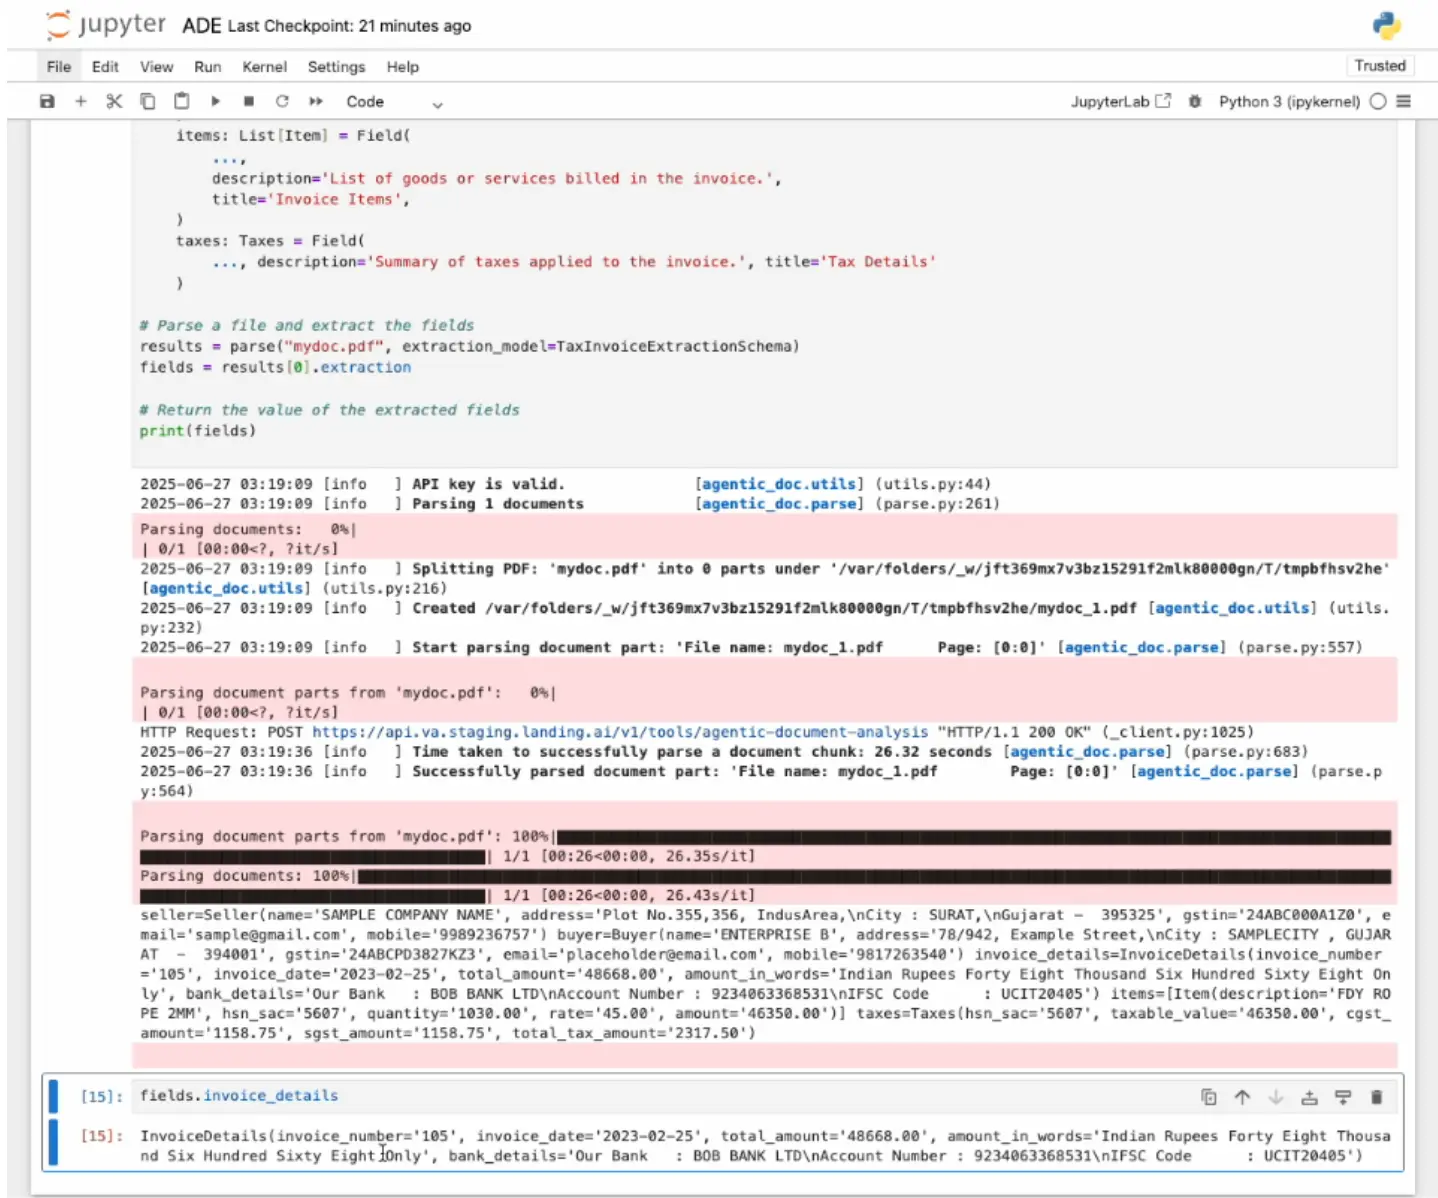Restart the kernel with circular arrow icon
The width and height of the screenshot is (1438, 1198).
click(282, 101)
